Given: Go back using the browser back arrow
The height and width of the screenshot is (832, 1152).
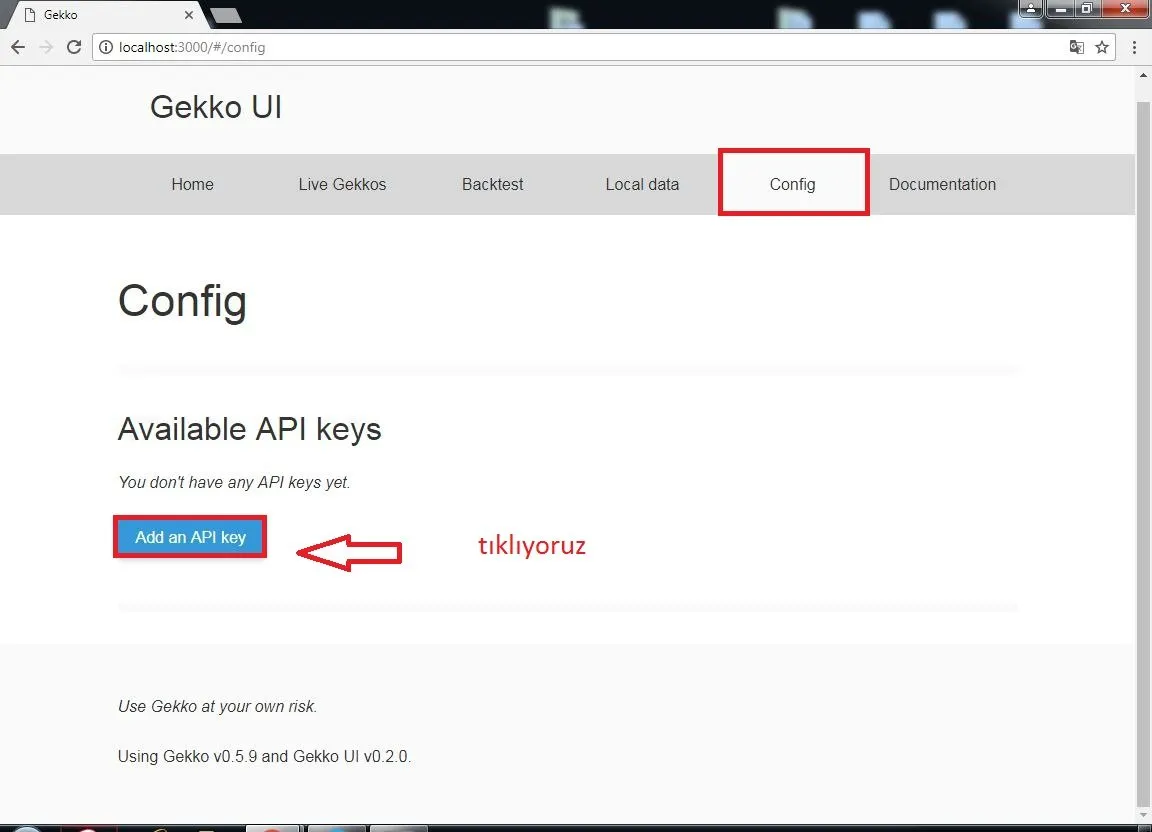Looking at the screenshot, I should coord(18,47).
